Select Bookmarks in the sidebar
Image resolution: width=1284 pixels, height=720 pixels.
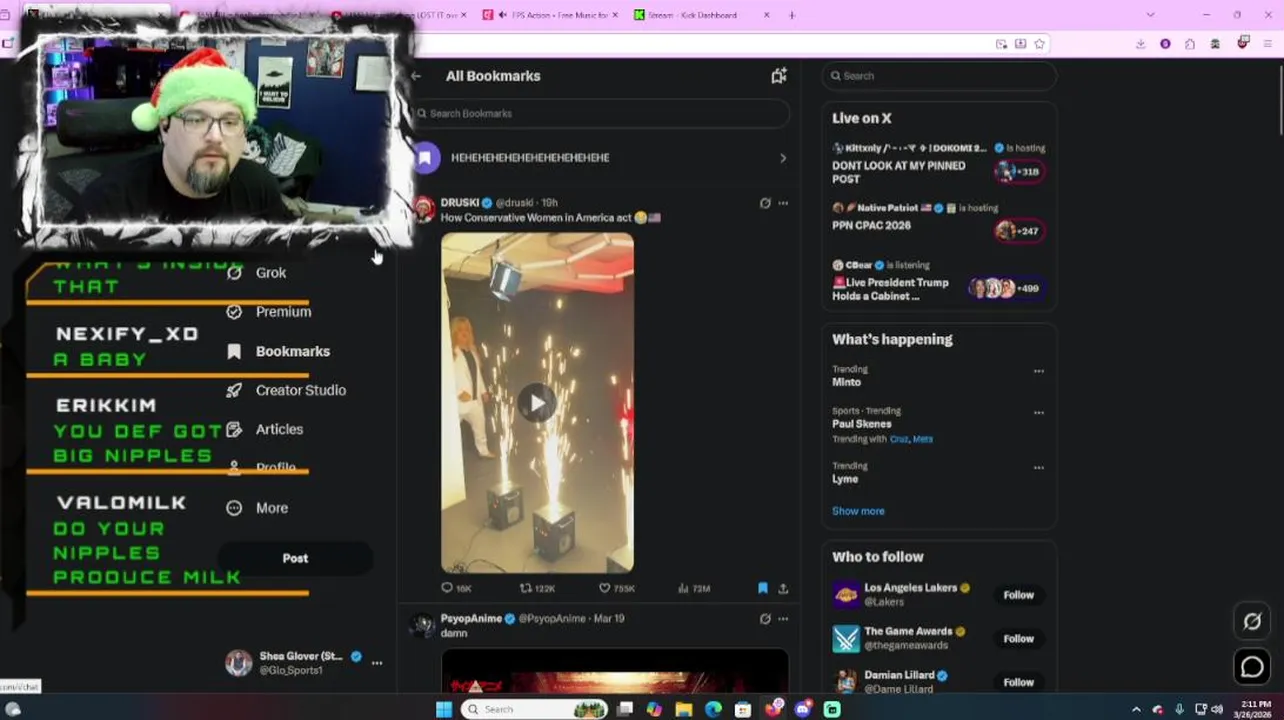point(279,351)
